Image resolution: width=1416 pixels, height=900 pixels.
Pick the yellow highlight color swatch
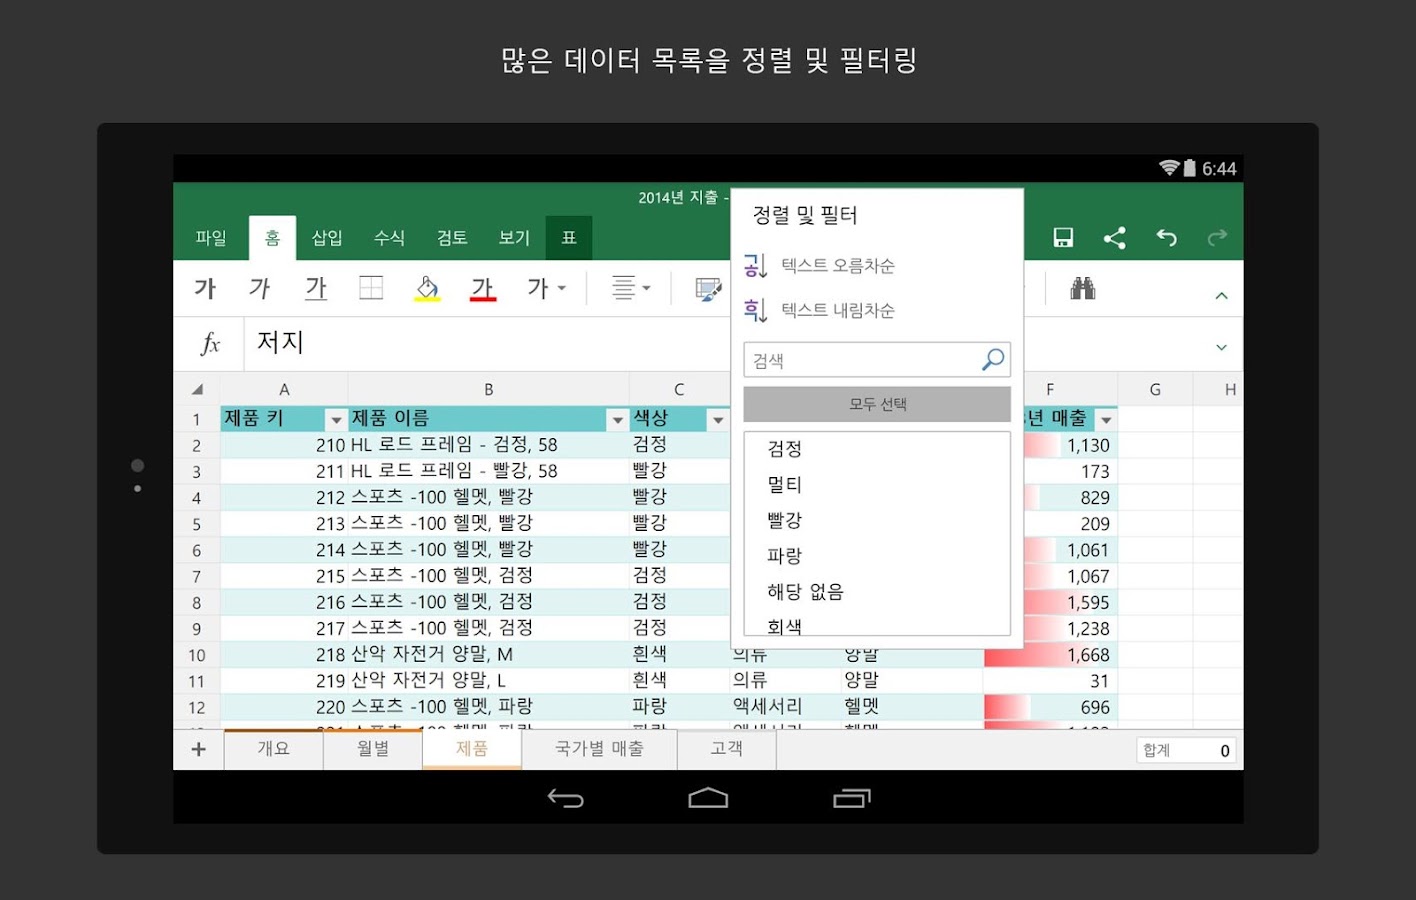coord(427,288)
